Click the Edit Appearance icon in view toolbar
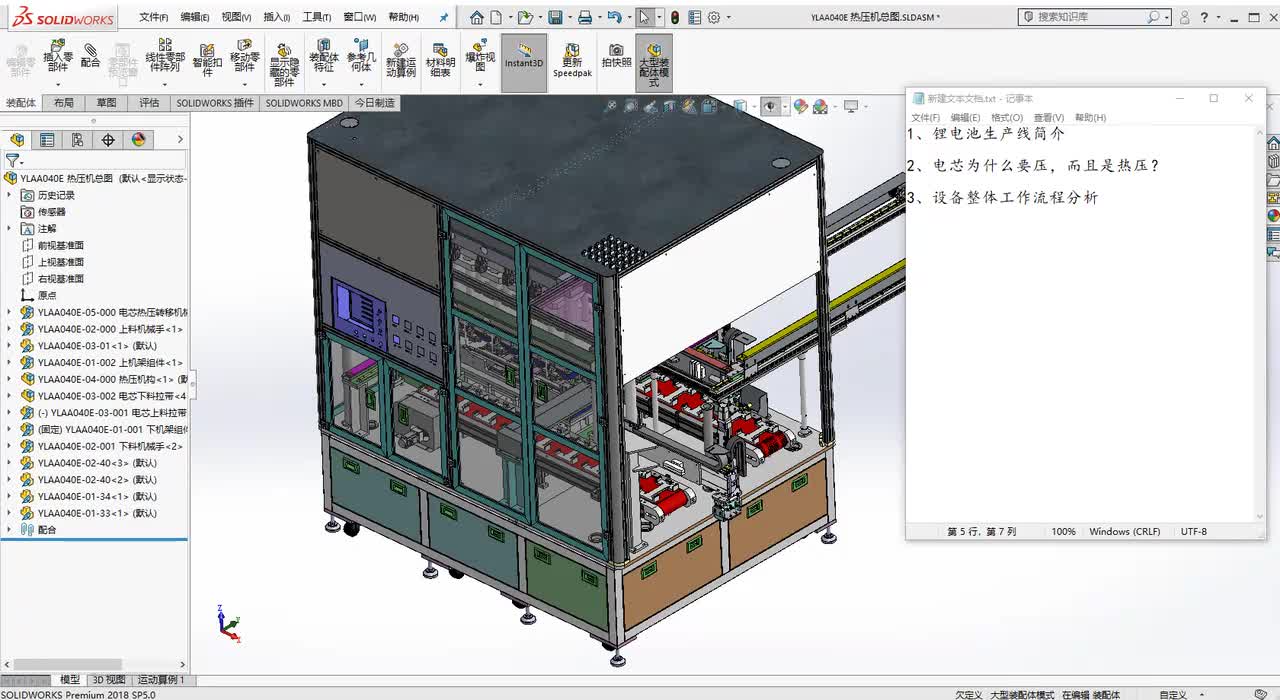 click(801, 106)
